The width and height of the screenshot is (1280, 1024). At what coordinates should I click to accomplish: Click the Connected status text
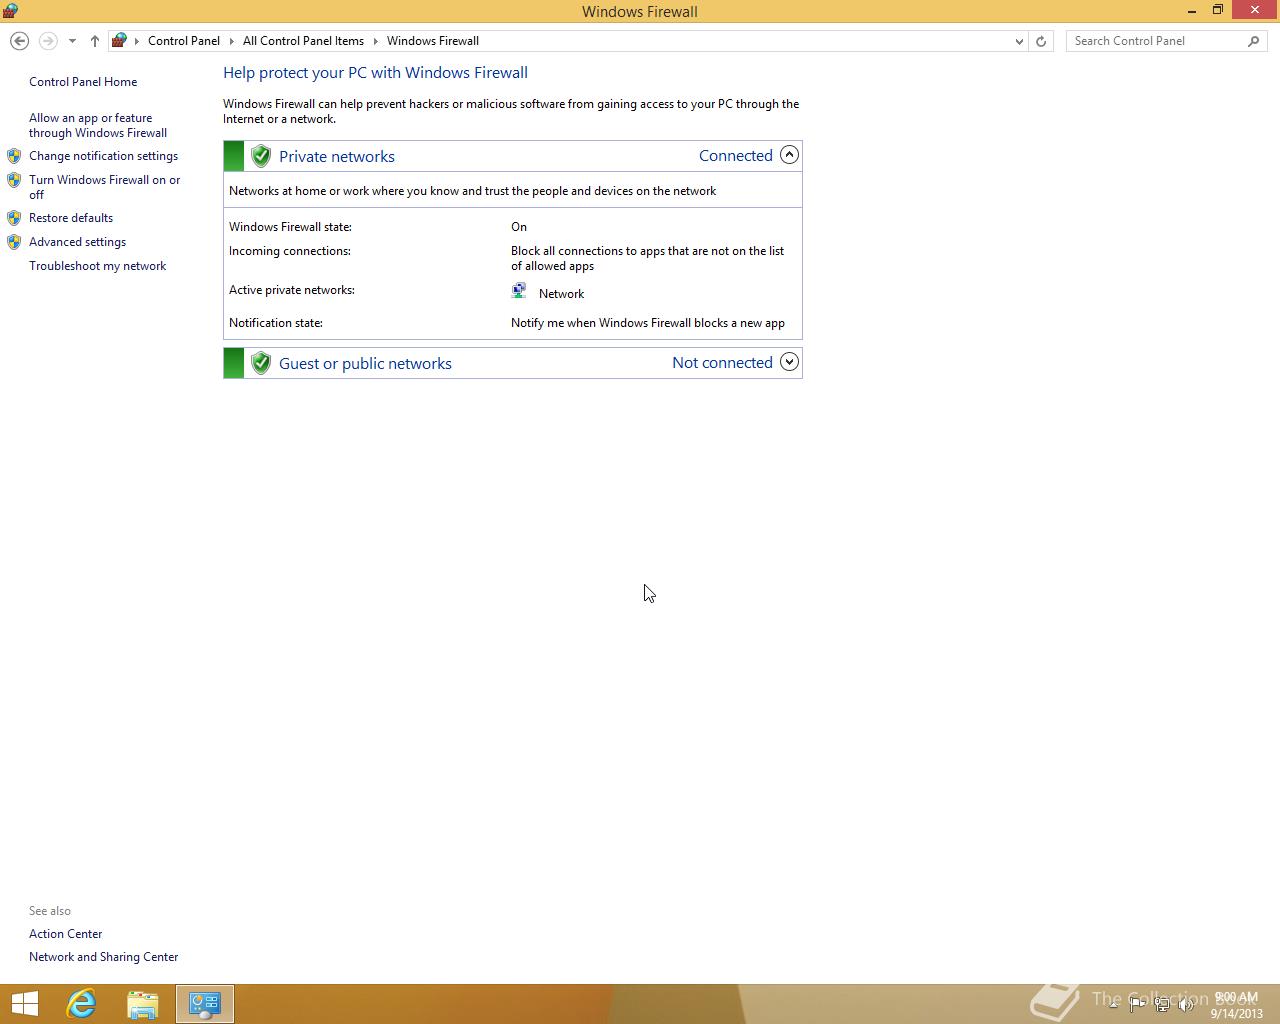[x=736, y=155]
